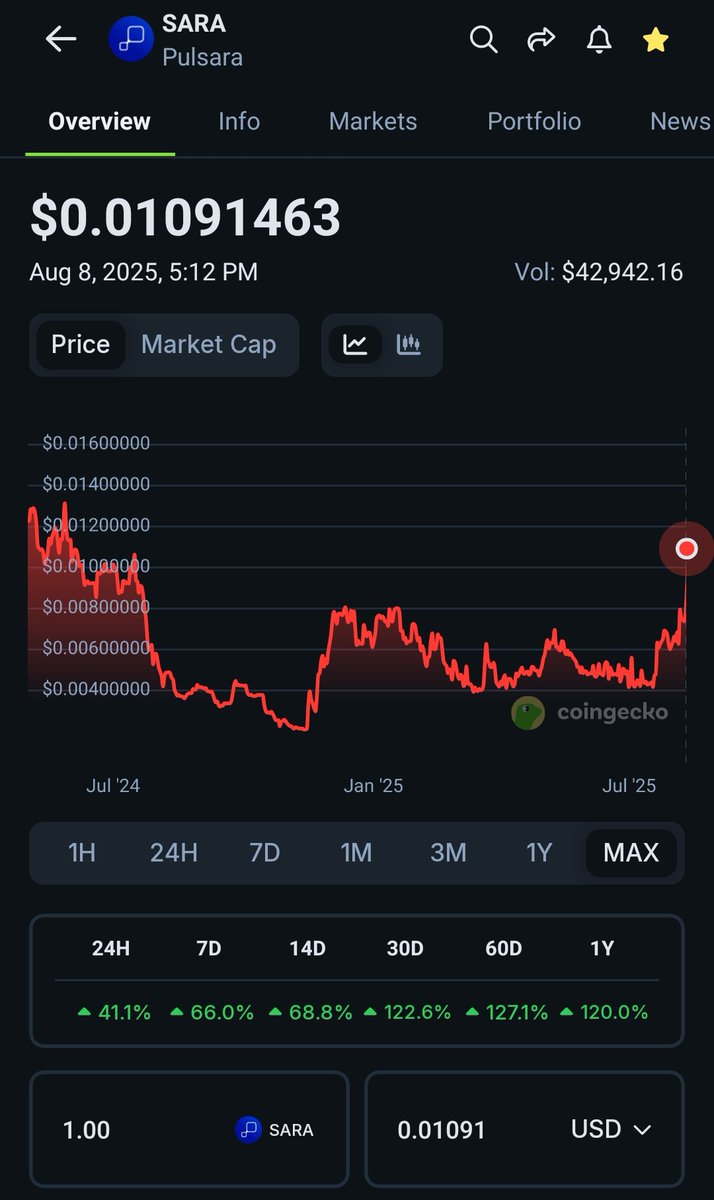The image size is (714, 1200).
Task: Tap the 30D 122.6% change value
Action: 406,1012
